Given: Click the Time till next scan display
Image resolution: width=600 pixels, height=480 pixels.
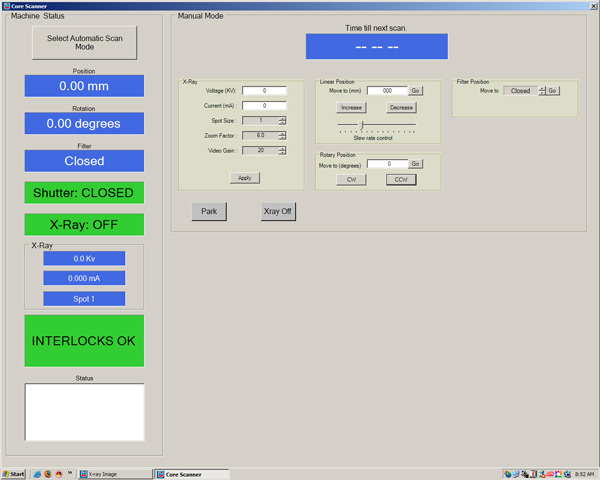Looking at the screenshot, I should click(x=377, y=46).
